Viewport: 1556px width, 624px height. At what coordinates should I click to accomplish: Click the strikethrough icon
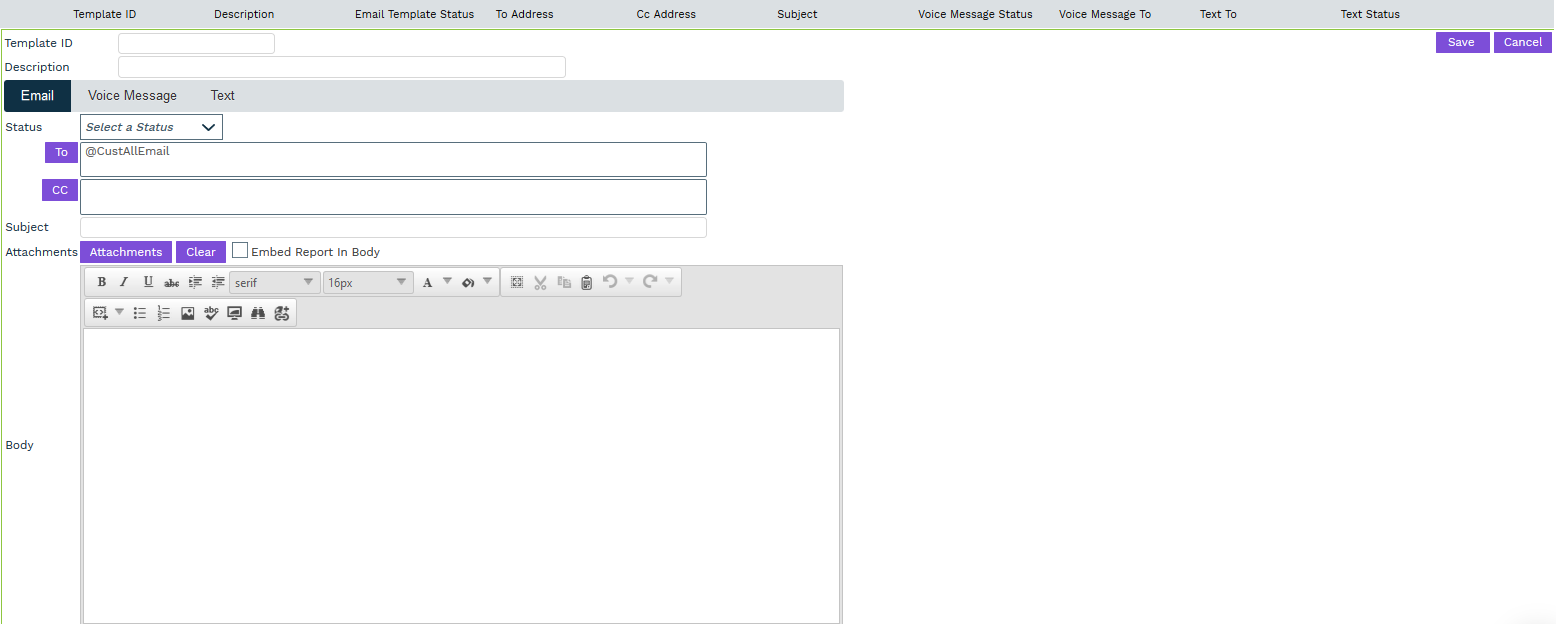171,283
